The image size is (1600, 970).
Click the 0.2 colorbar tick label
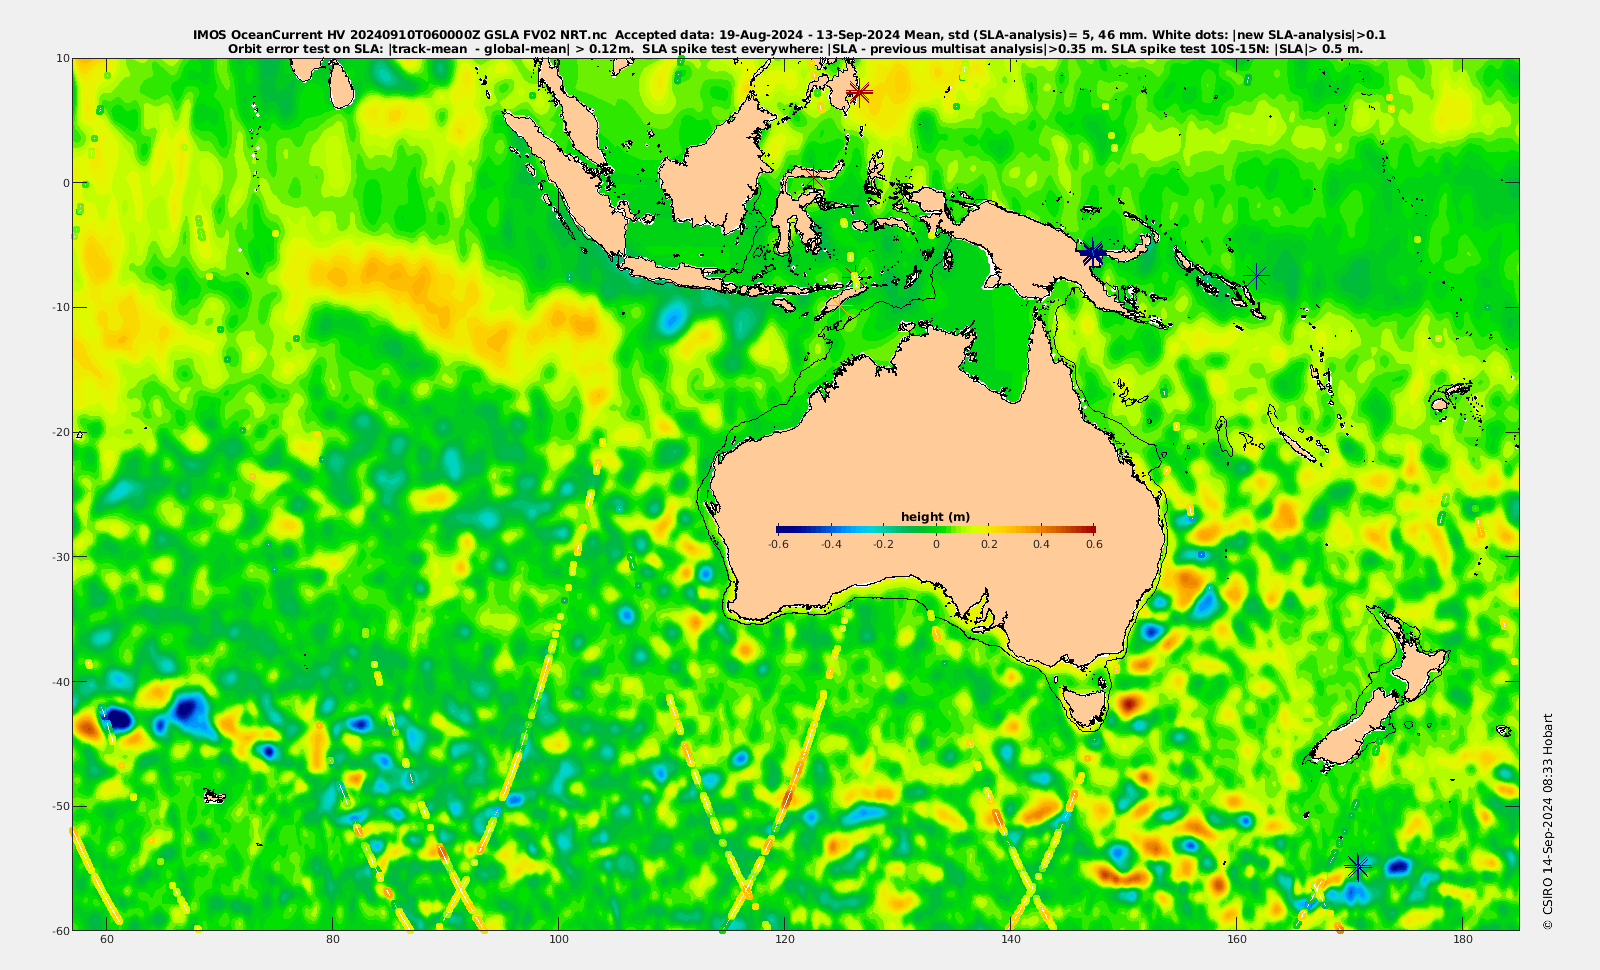tap(989, 544)
